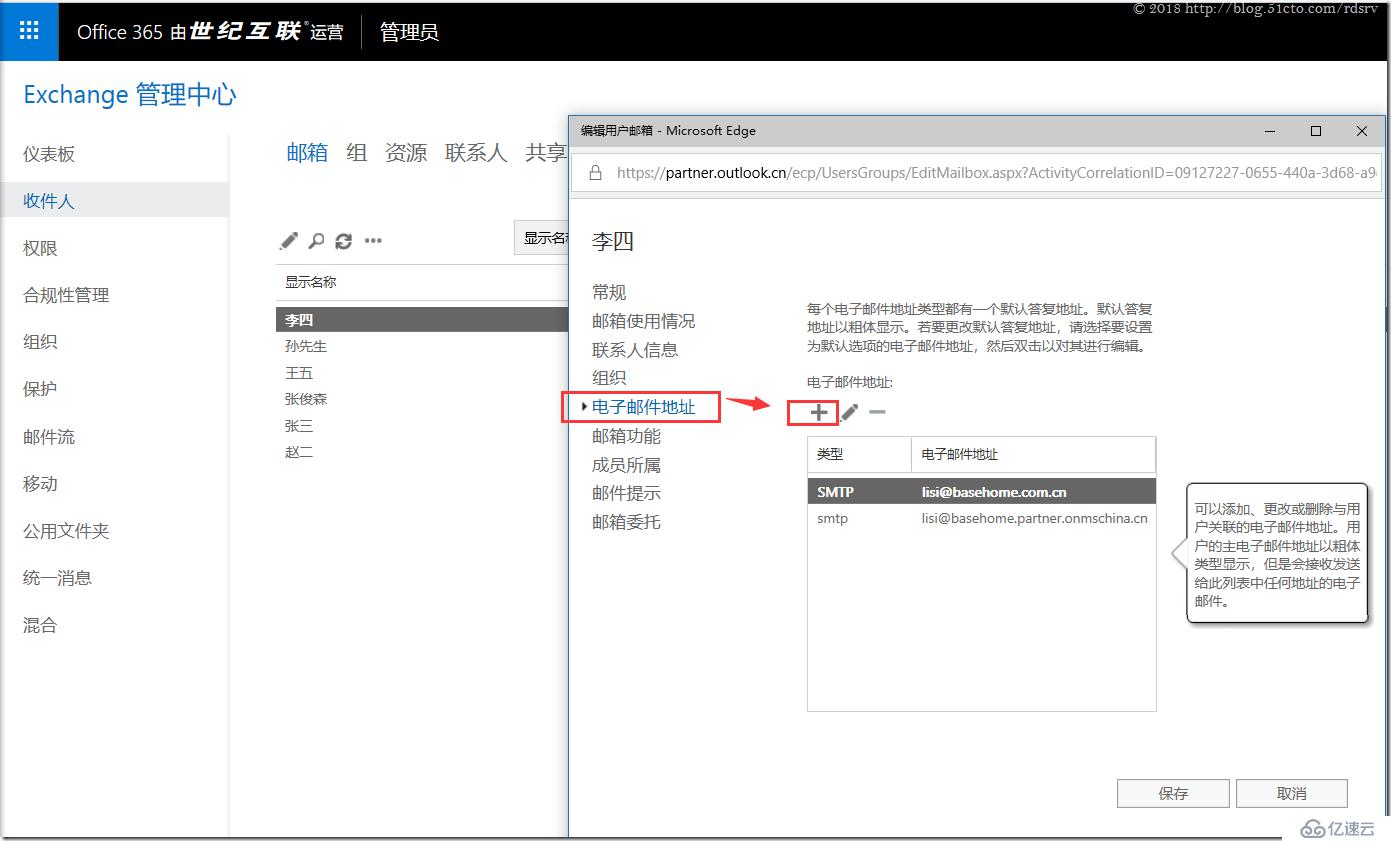The height and width of the screenshot is (841, 1391).
Task: Switch to the 联系人 tab
Action: click(476, 153)
